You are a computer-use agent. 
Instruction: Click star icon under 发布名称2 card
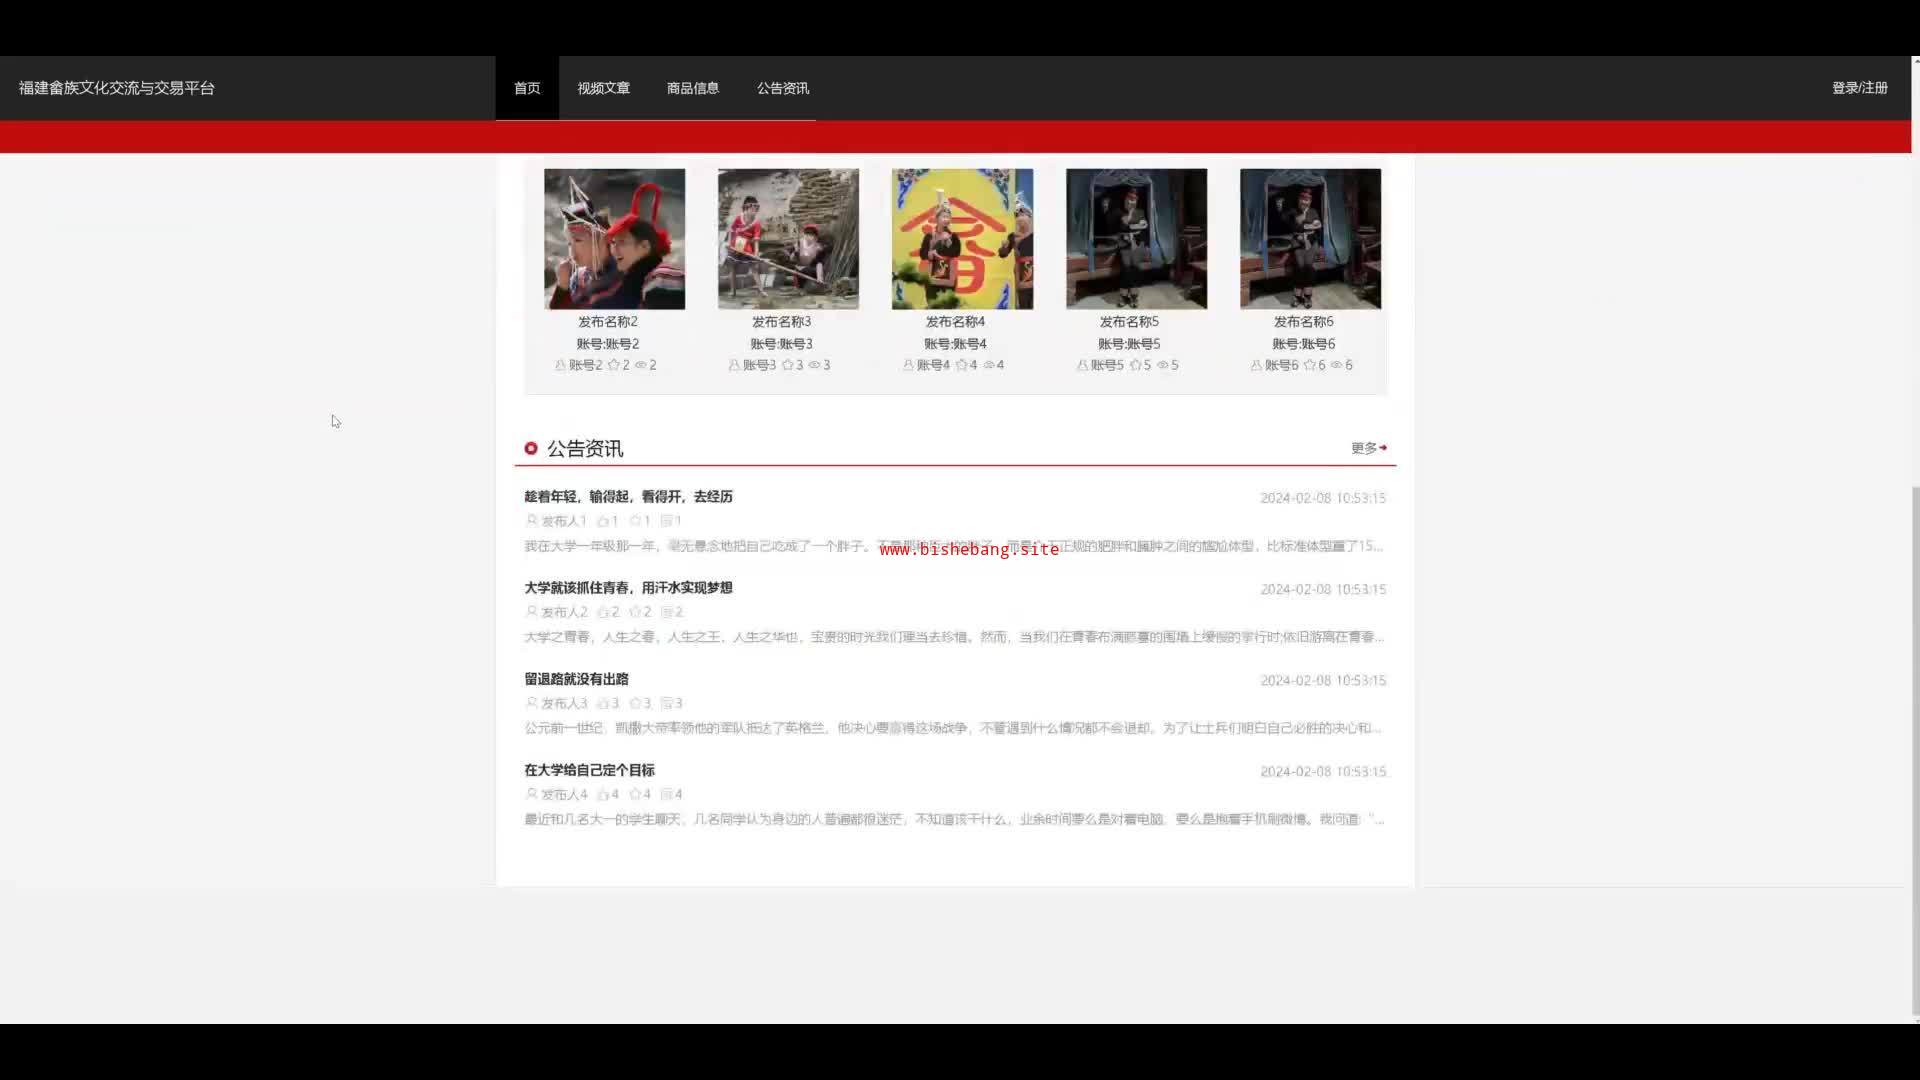[x=613, y=365]
